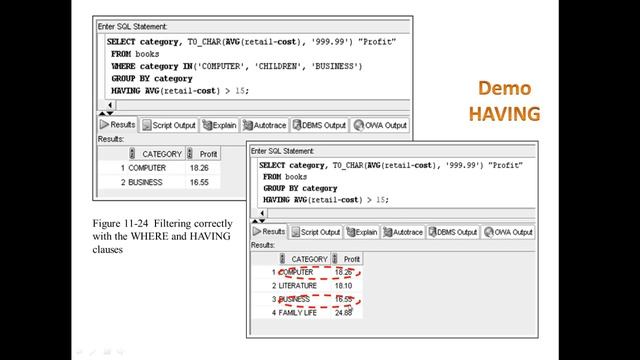Click upward splitter arrow in upper SQL window
The width and height of the screenshot is (640, 360).
point(102,113)
